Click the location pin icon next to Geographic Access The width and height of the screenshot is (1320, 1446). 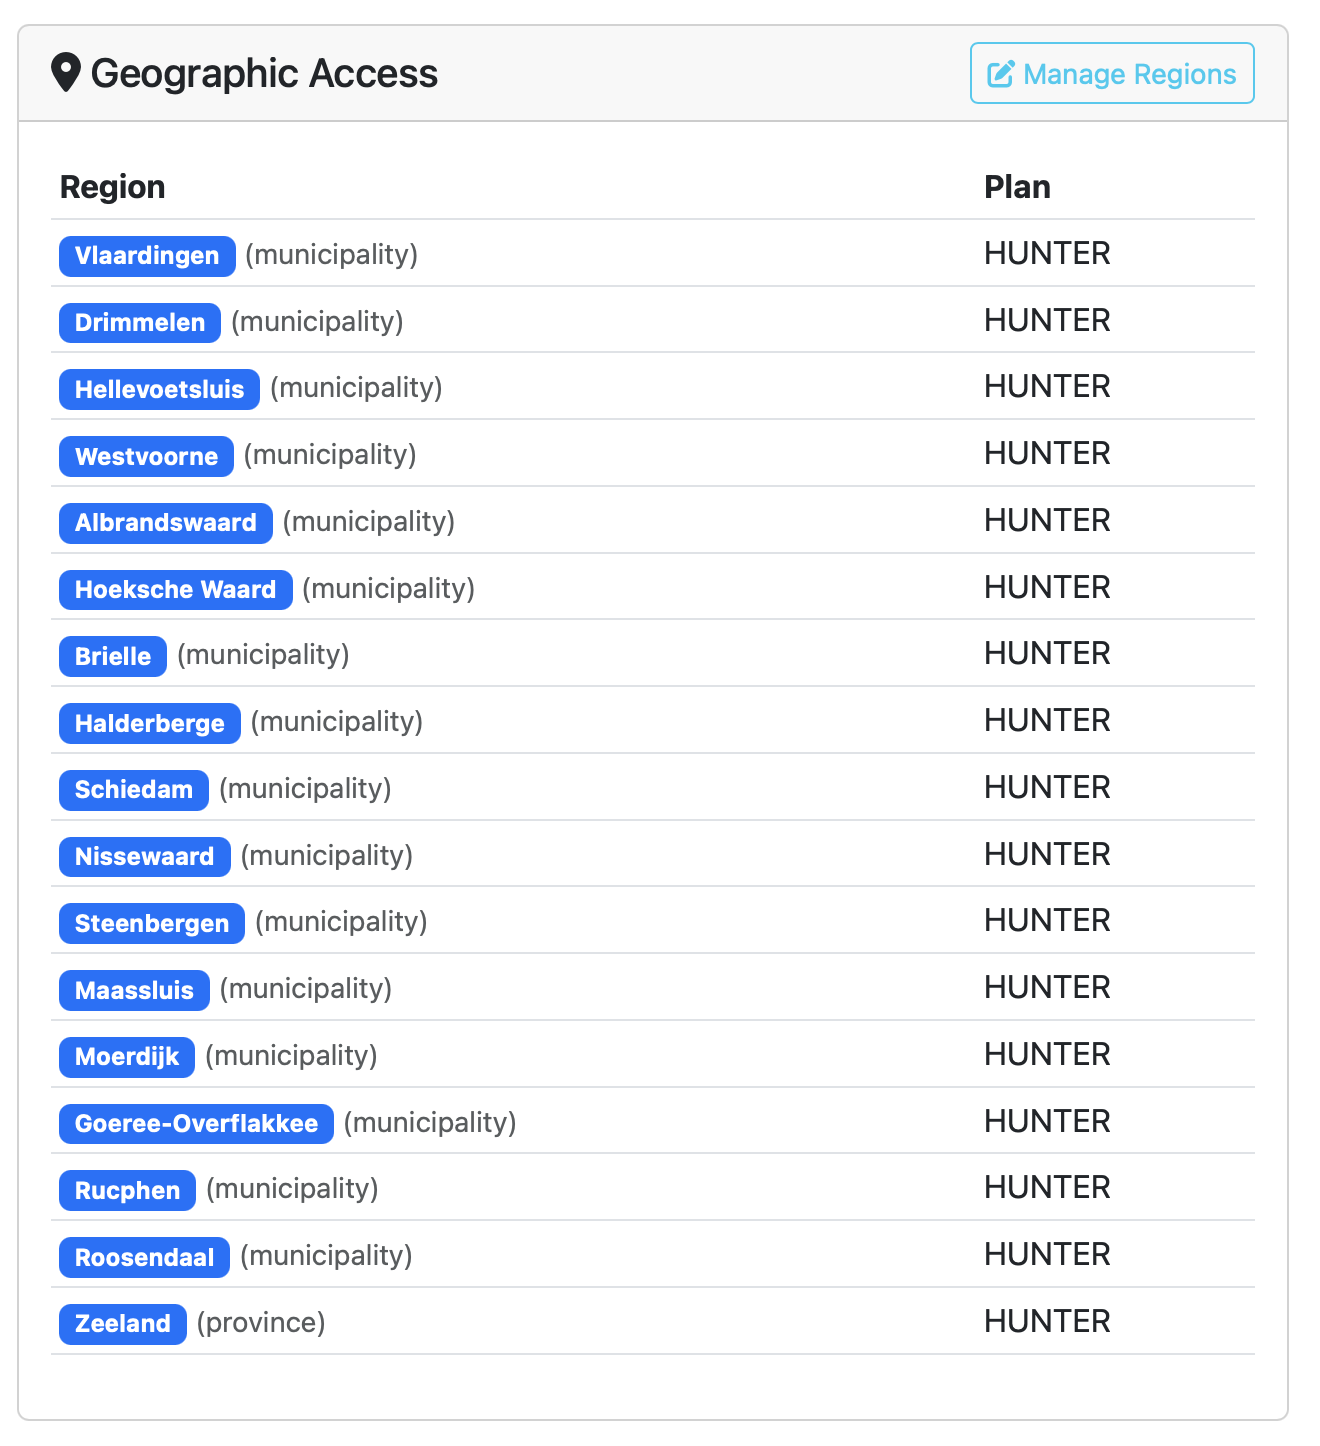66,72
